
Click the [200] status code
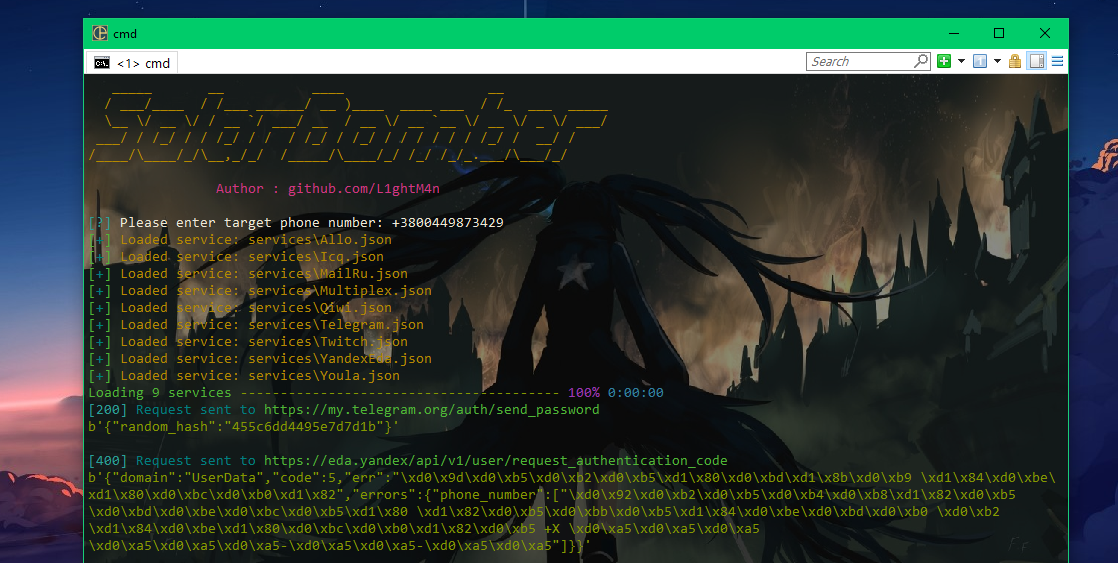click(108, 410)
